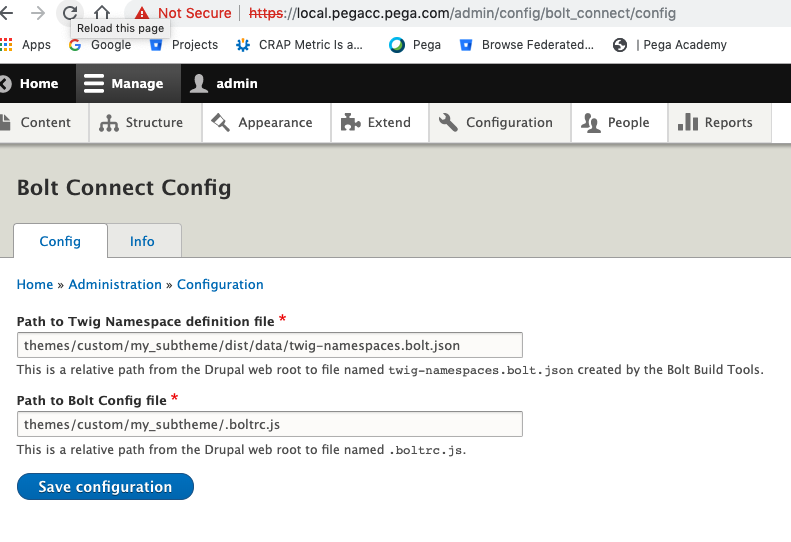The width and height of the screenshot is (791, 542).
Task: Click the browser reload page icon
Action: (70, 13)
